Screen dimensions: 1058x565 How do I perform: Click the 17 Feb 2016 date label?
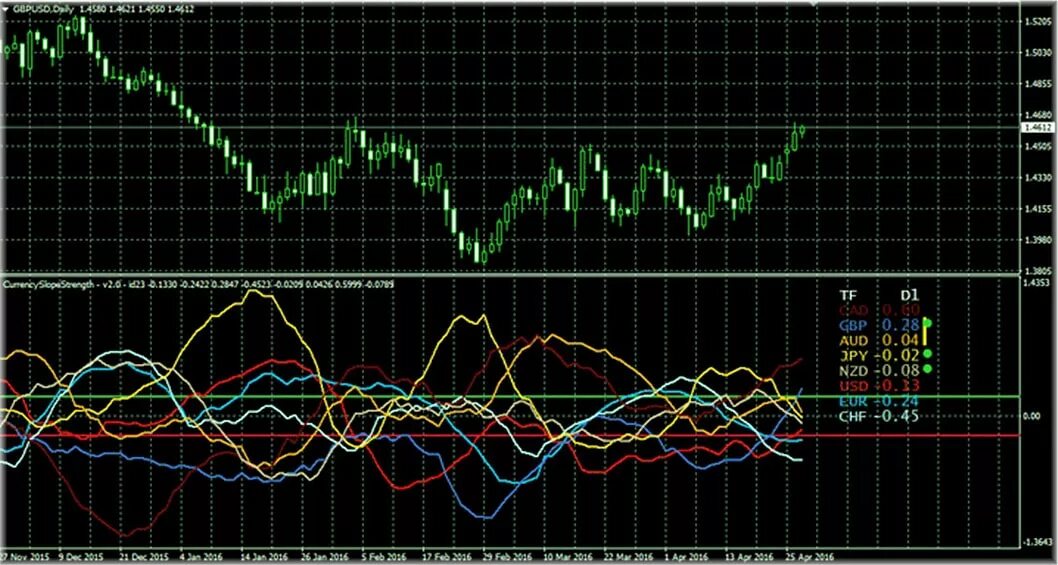(x=448, y=557)
